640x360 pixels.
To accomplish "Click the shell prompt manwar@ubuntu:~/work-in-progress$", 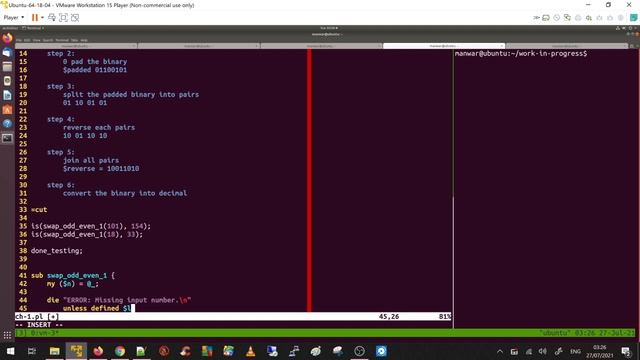I will click(x=521, y=53).
